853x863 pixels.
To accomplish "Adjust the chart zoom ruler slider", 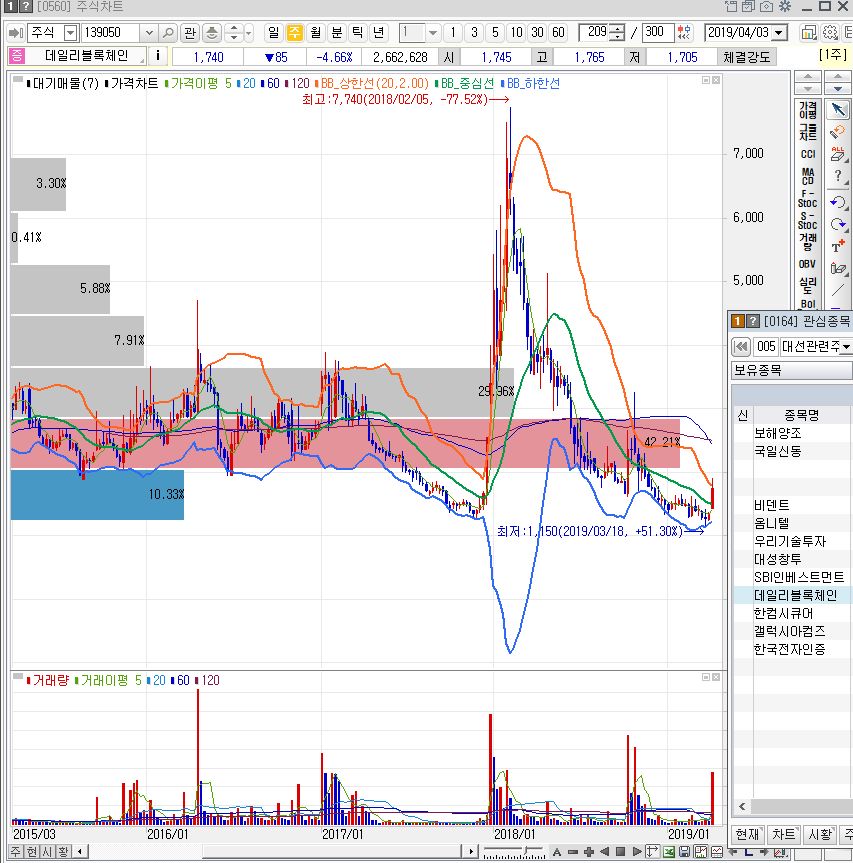I will coord(526,850).
